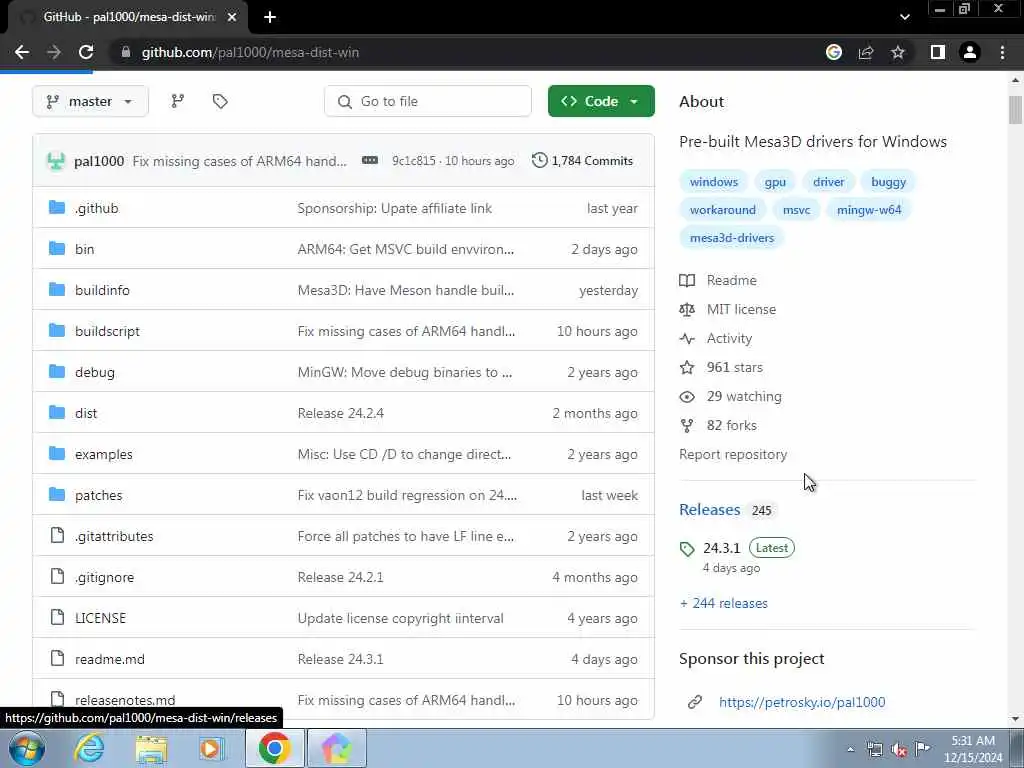View the 961 stars list
This screenshot has width=1024, height=768.
(721, 367)
